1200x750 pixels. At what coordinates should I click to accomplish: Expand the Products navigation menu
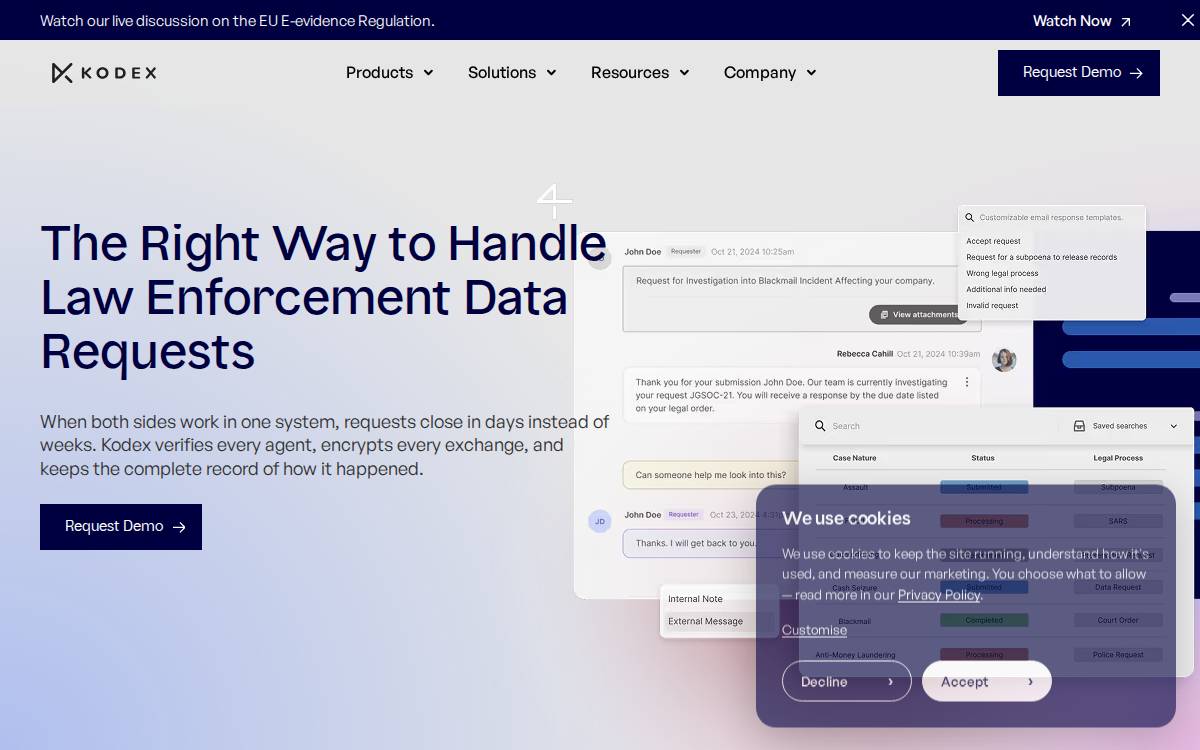coord(389,73)
